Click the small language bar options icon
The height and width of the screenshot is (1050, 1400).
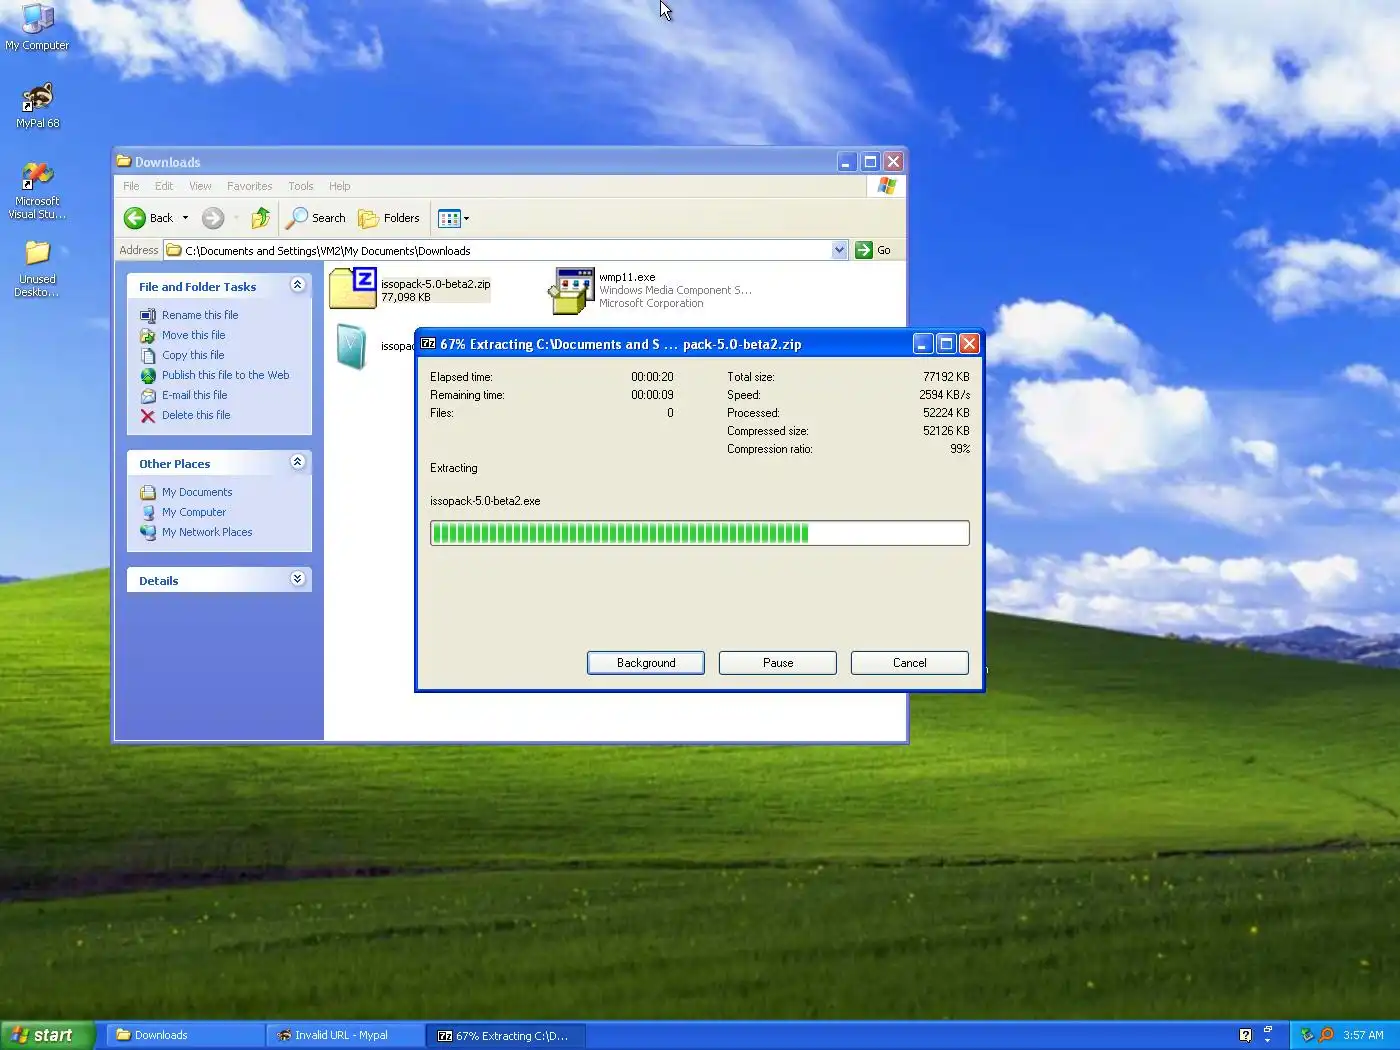pos(1267,1040)
